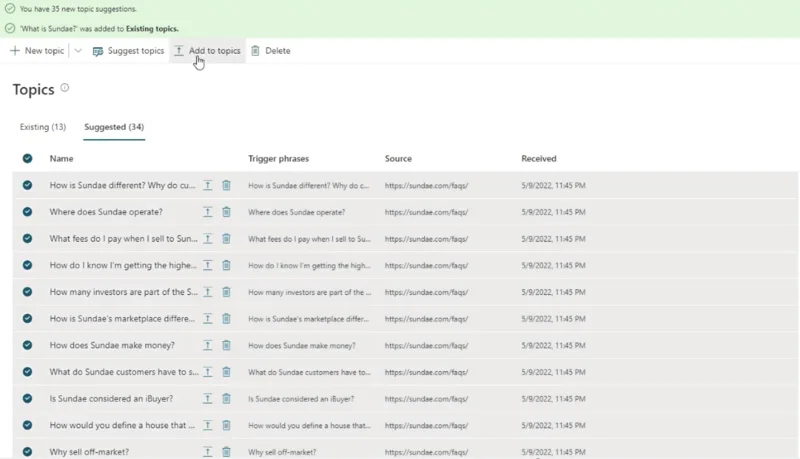Uncheck the 'How is Sundae different' row
The image size is (800, 459).
pyautogui.click(x=28, y=185)
